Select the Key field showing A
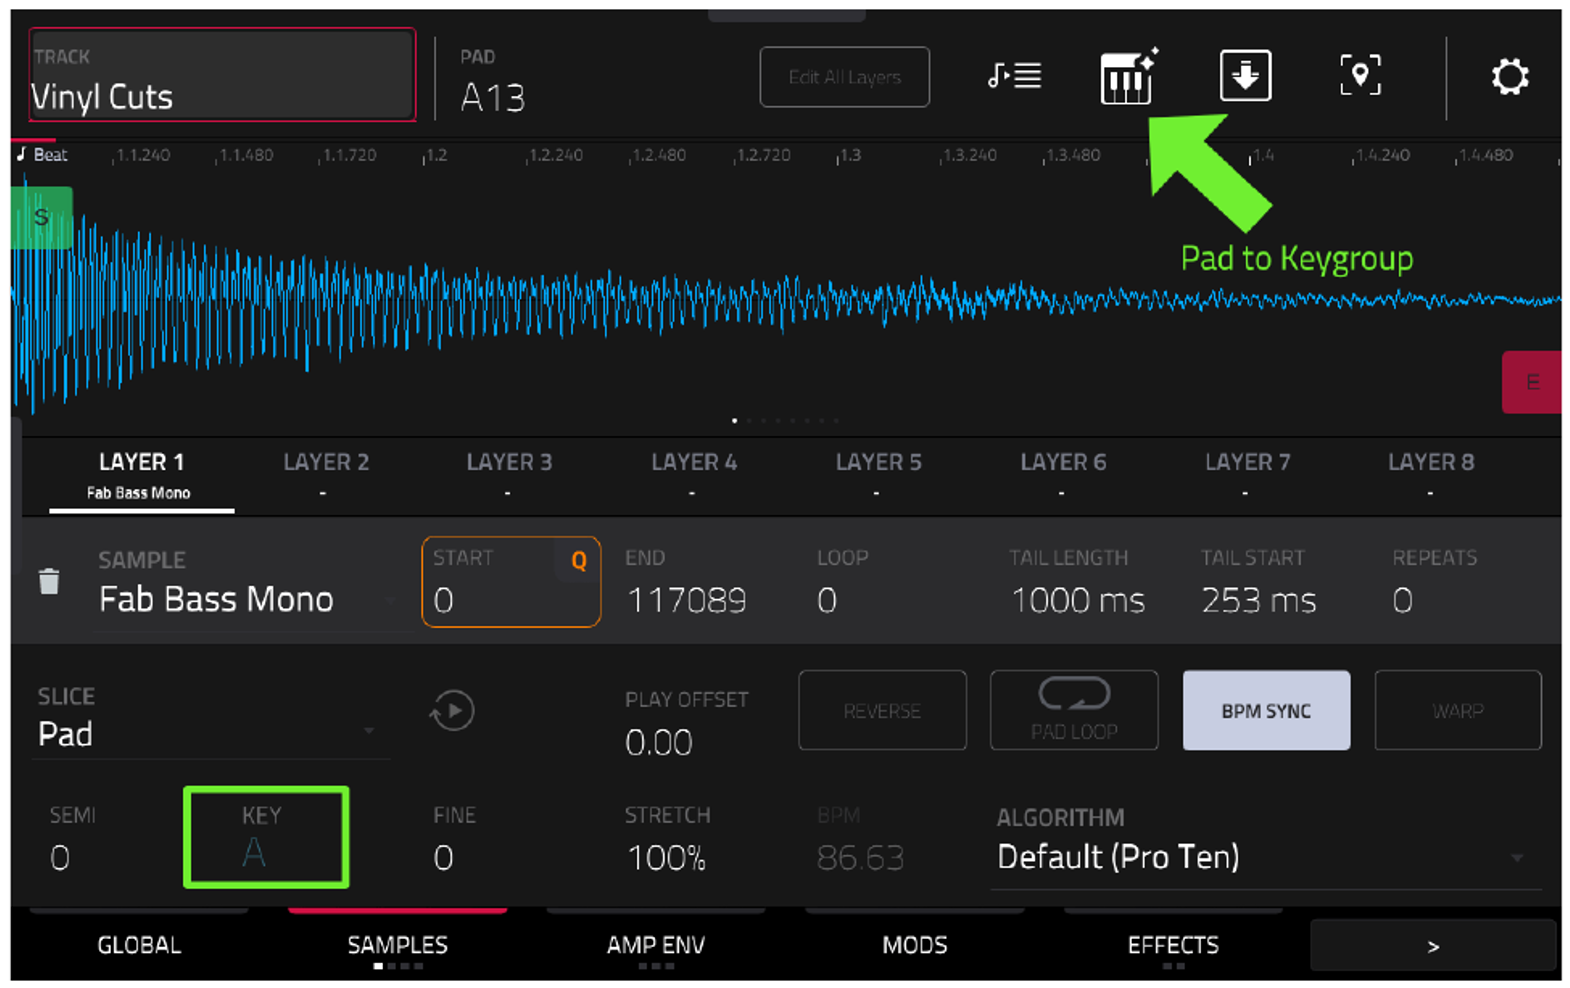 pos(266,837)
